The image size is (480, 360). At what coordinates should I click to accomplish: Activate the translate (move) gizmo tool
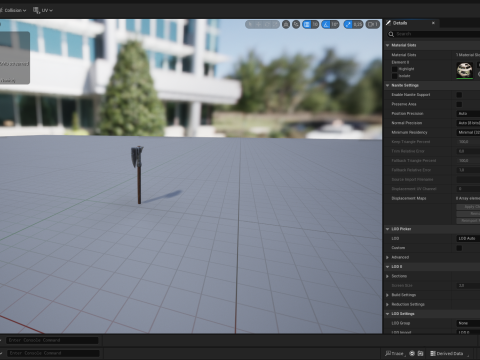pyautogui.click(x=258, y=24)
